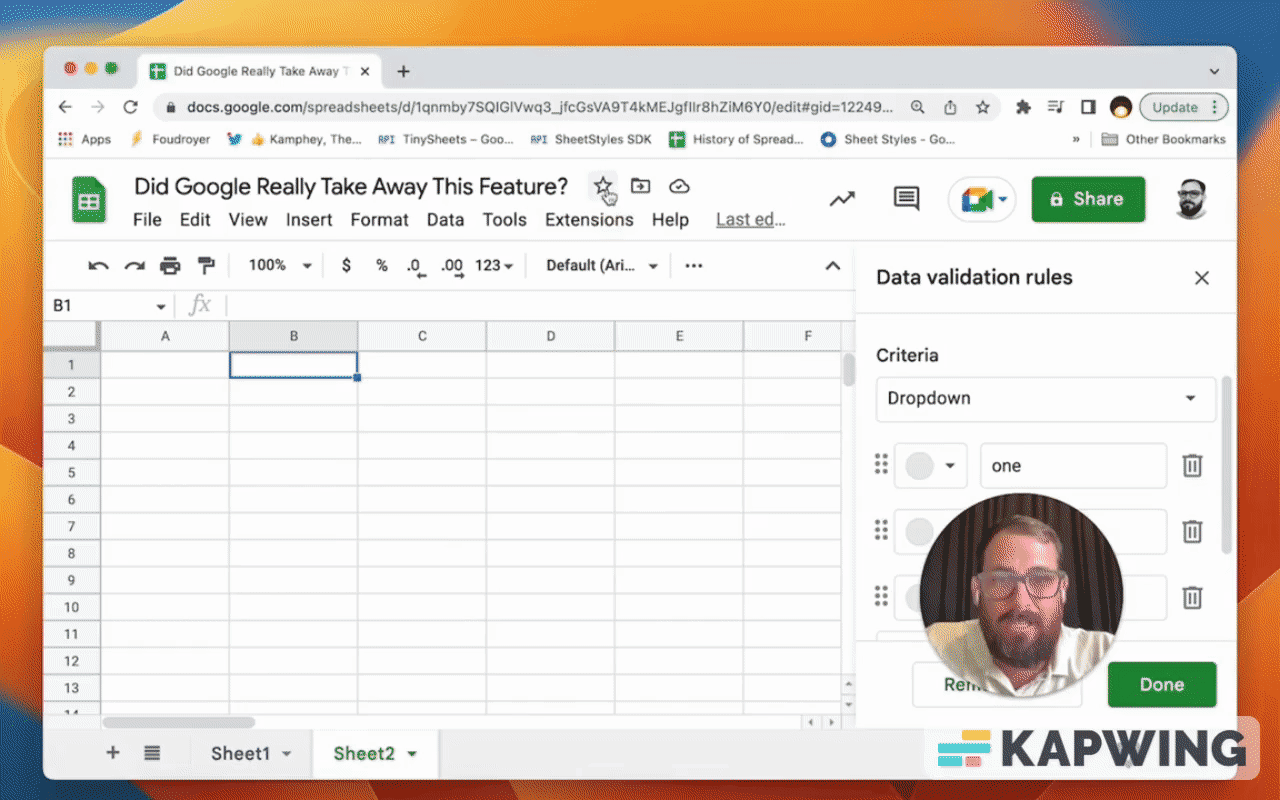Open the all sheets list icon
The image size is (1280, 800).
click(x=152, y=753)
